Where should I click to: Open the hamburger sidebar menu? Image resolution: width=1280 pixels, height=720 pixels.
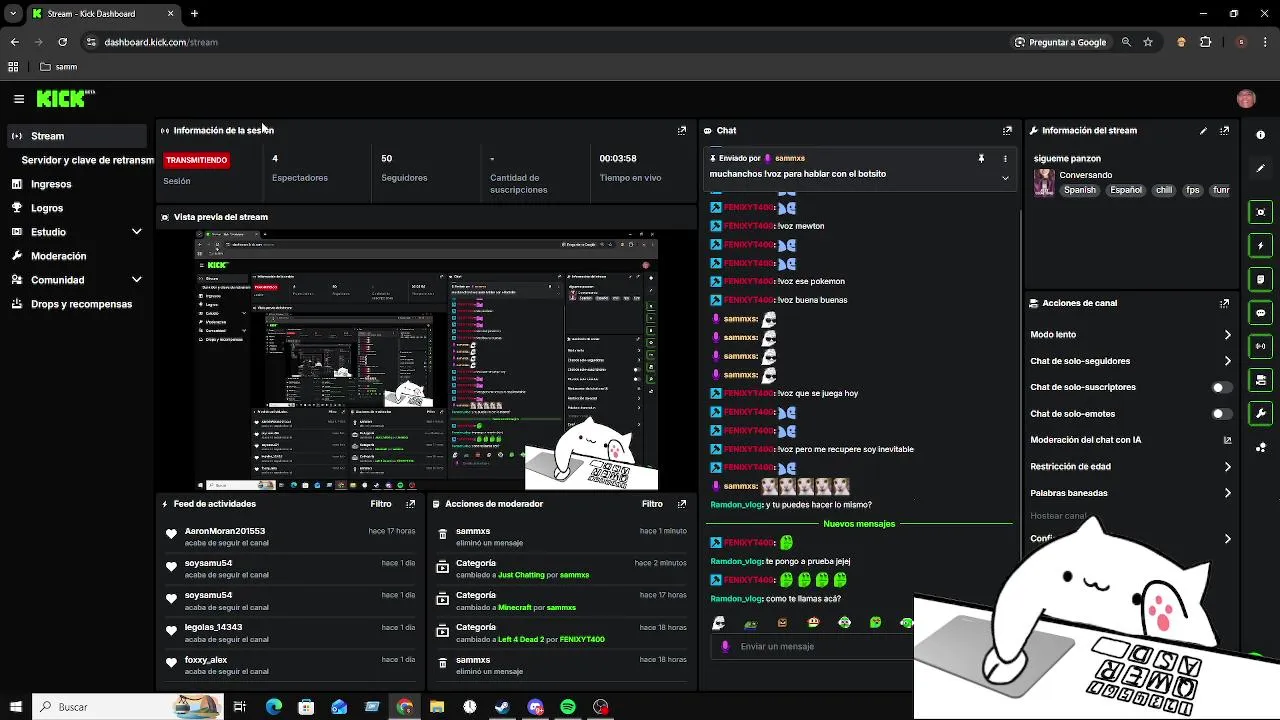19,98
